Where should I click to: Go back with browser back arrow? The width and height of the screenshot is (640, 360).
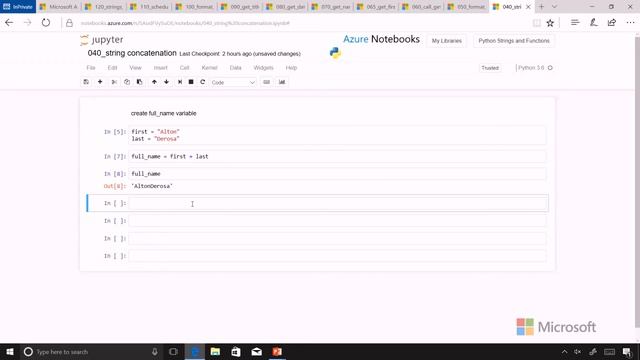click(x=9, y=23)
